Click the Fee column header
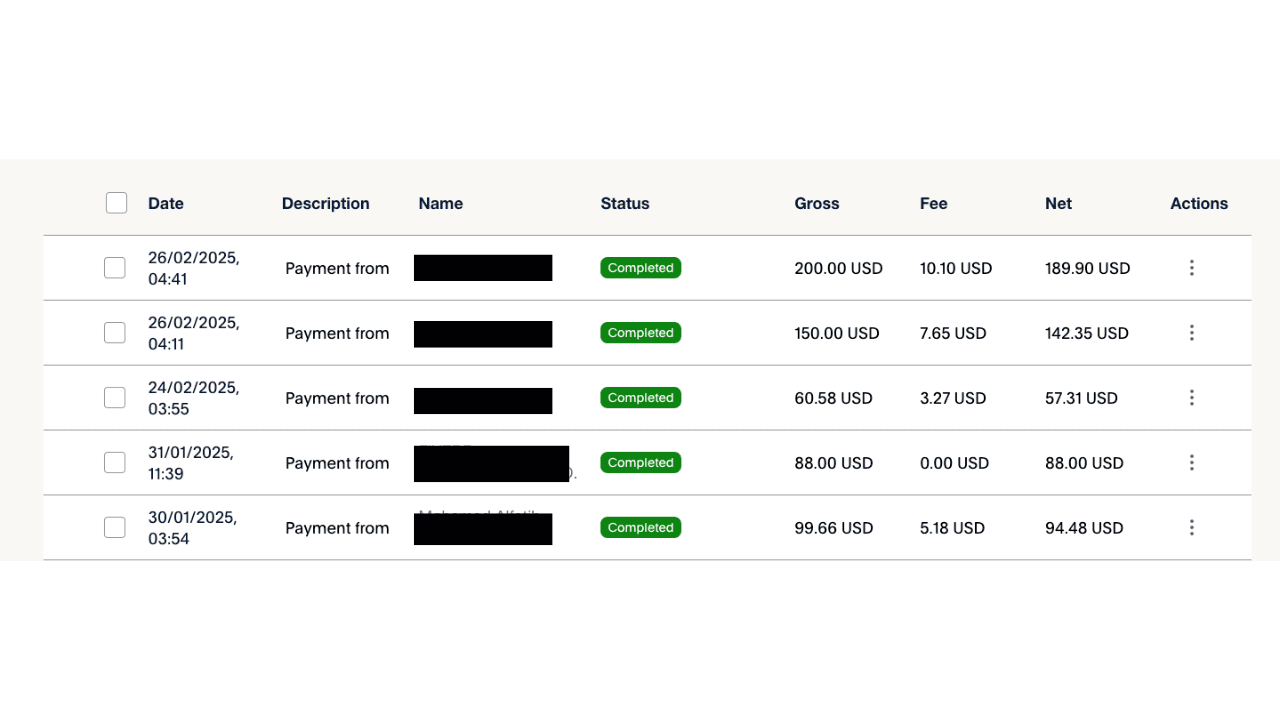 pos(933,203)
